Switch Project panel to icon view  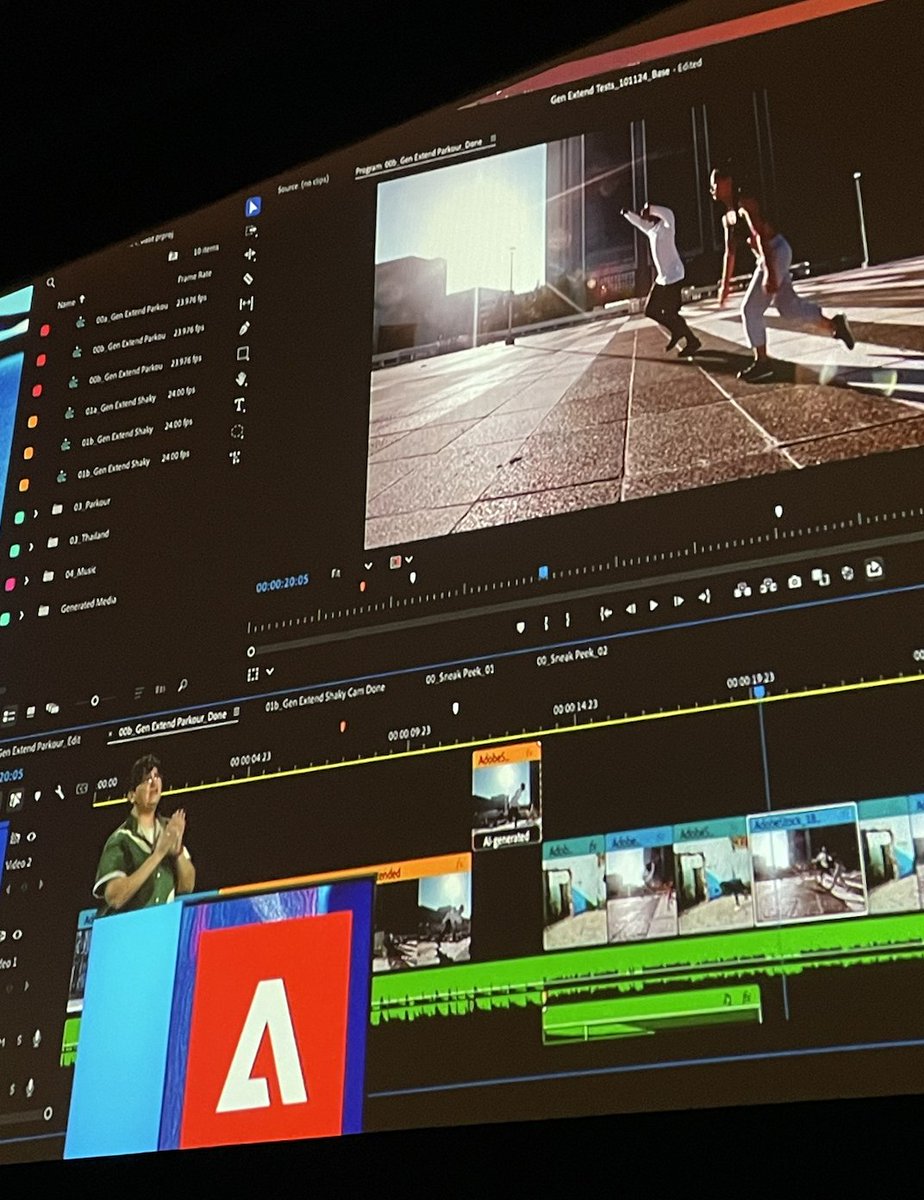(31, 711)
